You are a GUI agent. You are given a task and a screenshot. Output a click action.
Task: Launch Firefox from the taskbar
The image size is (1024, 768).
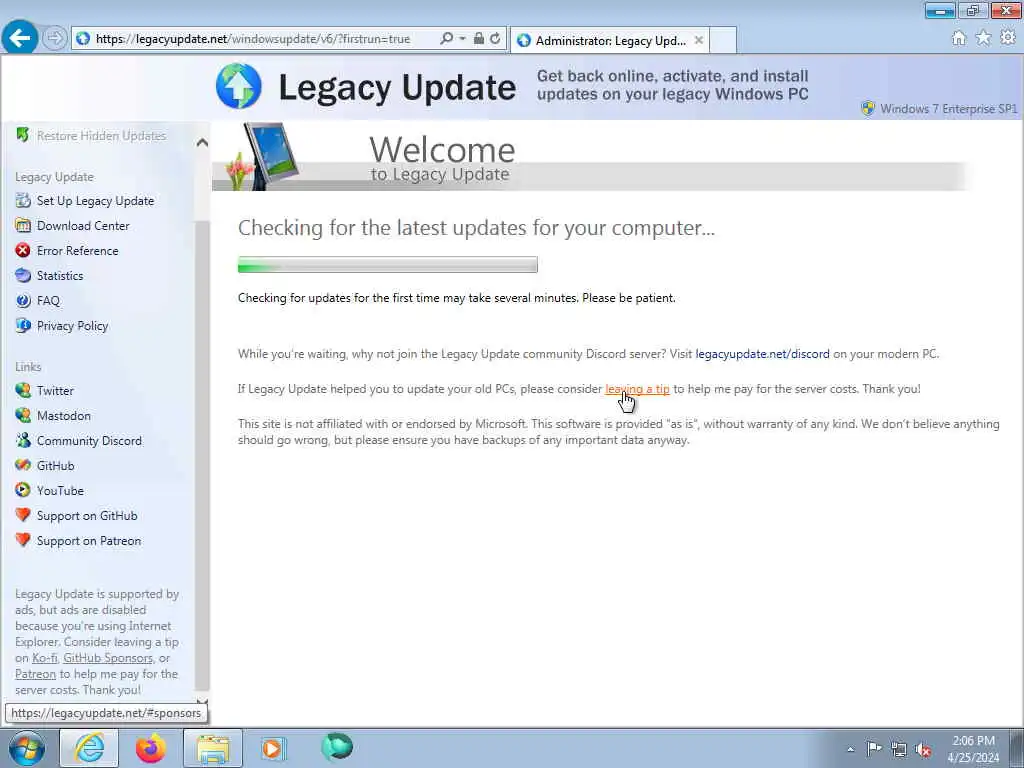point(151,748)
